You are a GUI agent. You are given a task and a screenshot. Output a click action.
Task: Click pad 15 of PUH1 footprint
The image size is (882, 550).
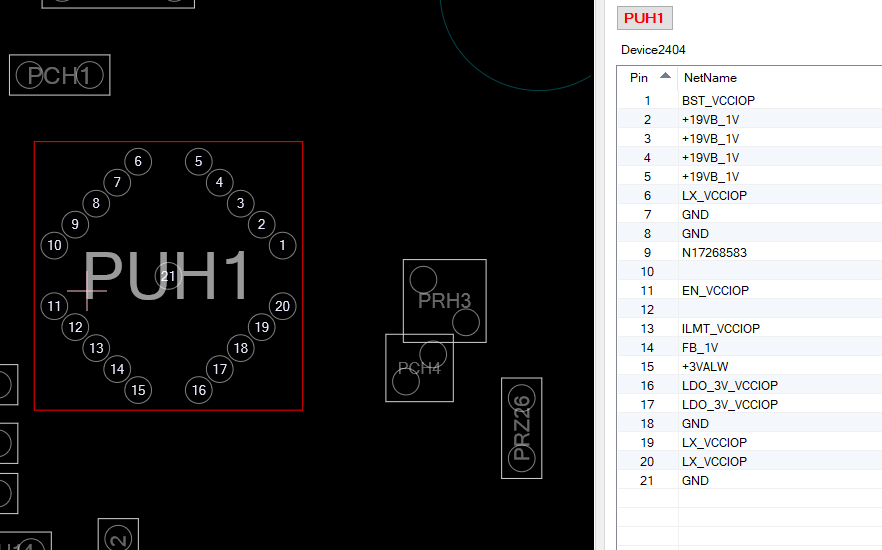coord(138,390)
